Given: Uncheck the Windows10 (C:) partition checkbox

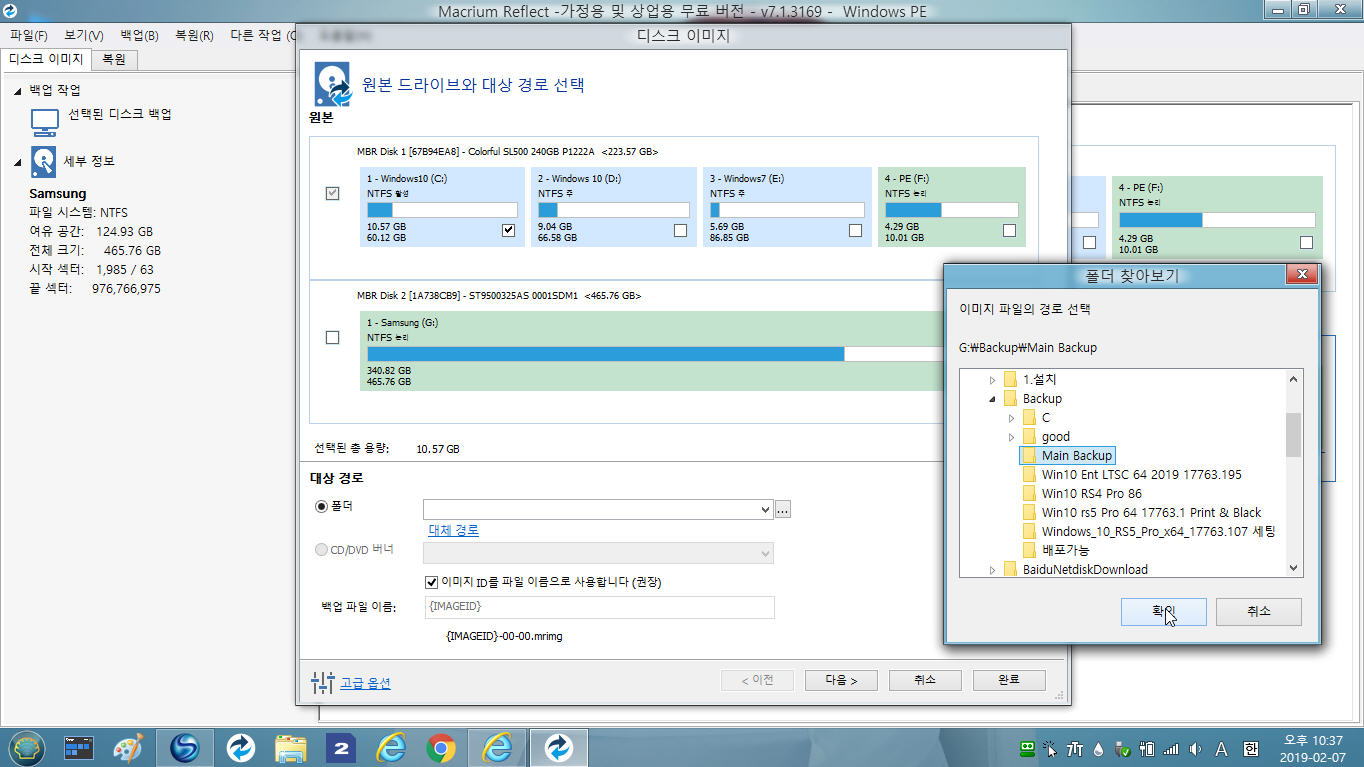Looking at the screenshot, I should [x=509, y=230].
